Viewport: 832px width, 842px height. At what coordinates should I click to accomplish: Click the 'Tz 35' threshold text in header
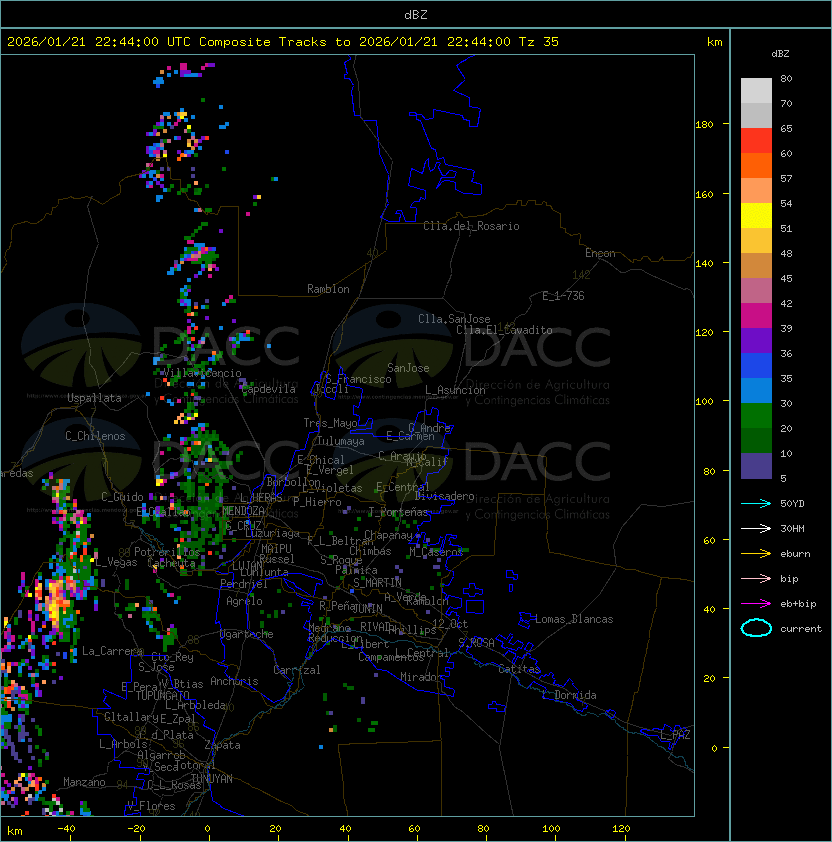539,42
